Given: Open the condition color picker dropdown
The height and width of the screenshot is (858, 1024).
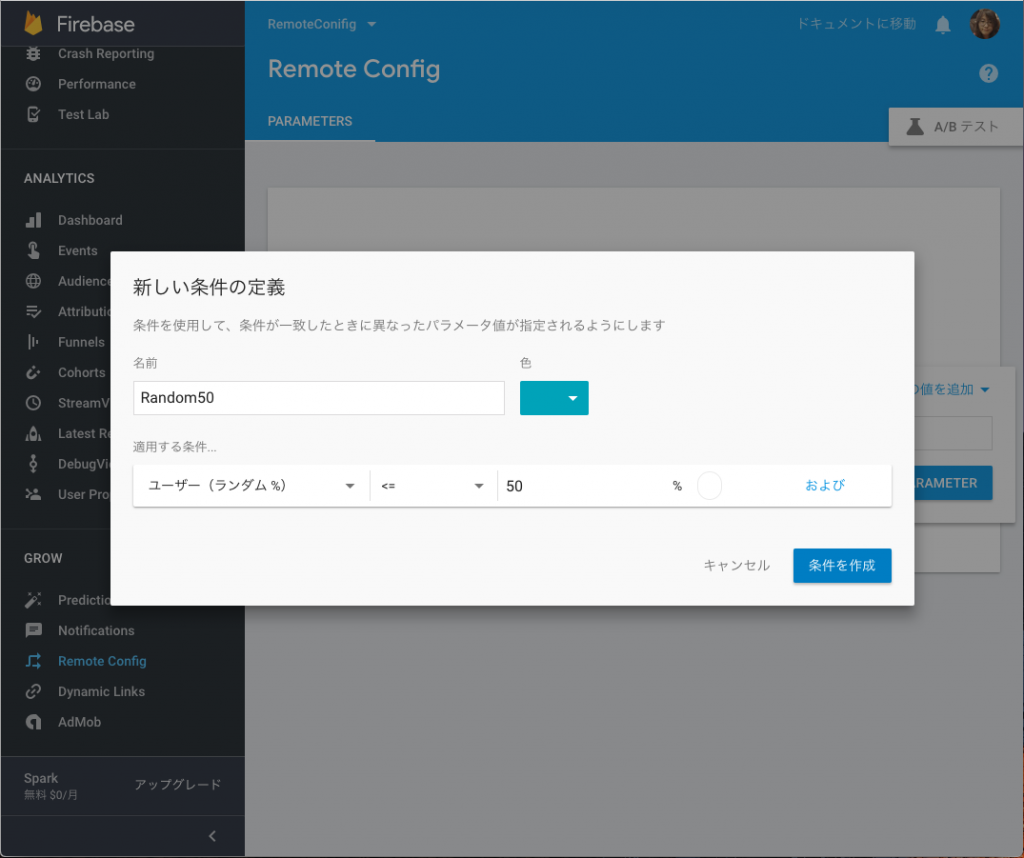Looking at the screenshot, I should tap(554, 398).
